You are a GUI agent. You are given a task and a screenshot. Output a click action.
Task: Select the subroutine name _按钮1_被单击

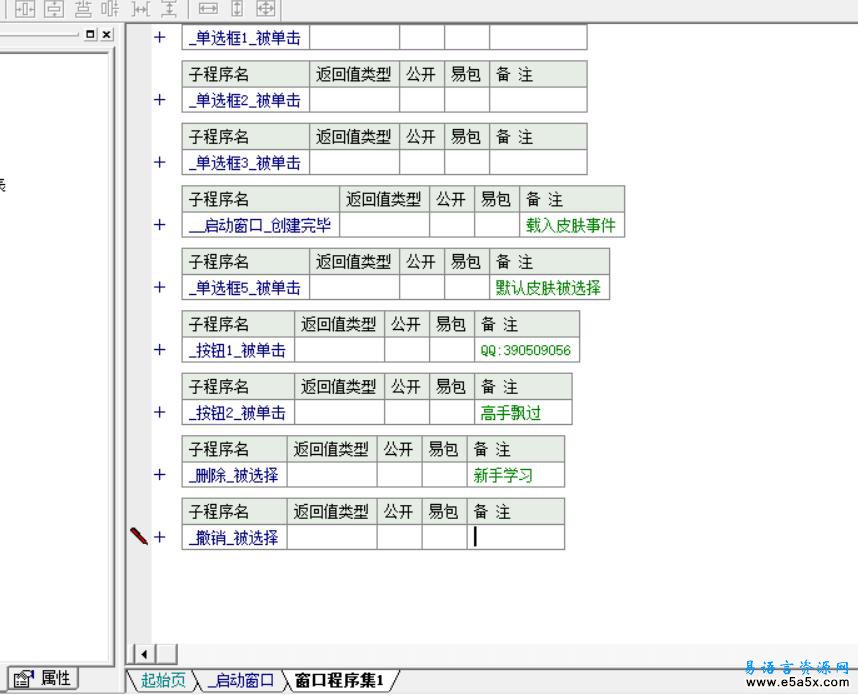237,350
